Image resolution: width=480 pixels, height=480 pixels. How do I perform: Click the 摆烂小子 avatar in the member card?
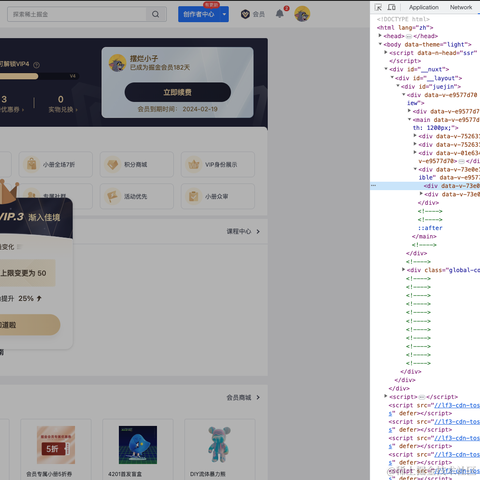pyautogui.click(x=117, y=63)
